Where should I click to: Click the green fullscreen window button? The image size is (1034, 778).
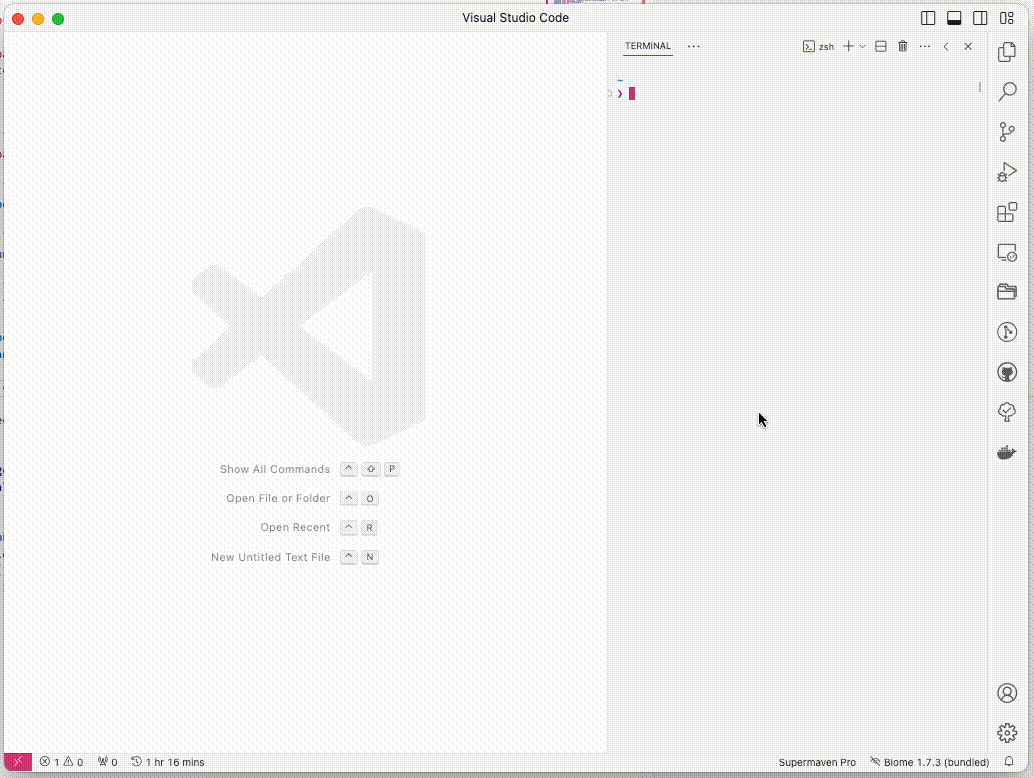58,19
